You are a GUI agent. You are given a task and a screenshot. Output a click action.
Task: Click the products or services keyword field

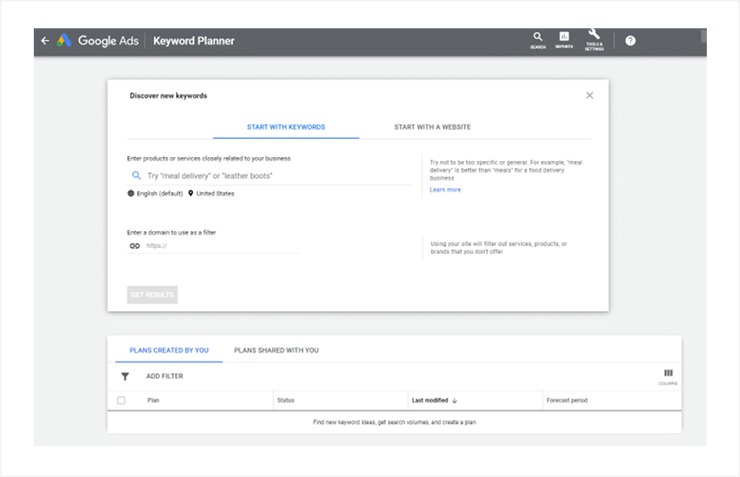(x=270, y=176)
